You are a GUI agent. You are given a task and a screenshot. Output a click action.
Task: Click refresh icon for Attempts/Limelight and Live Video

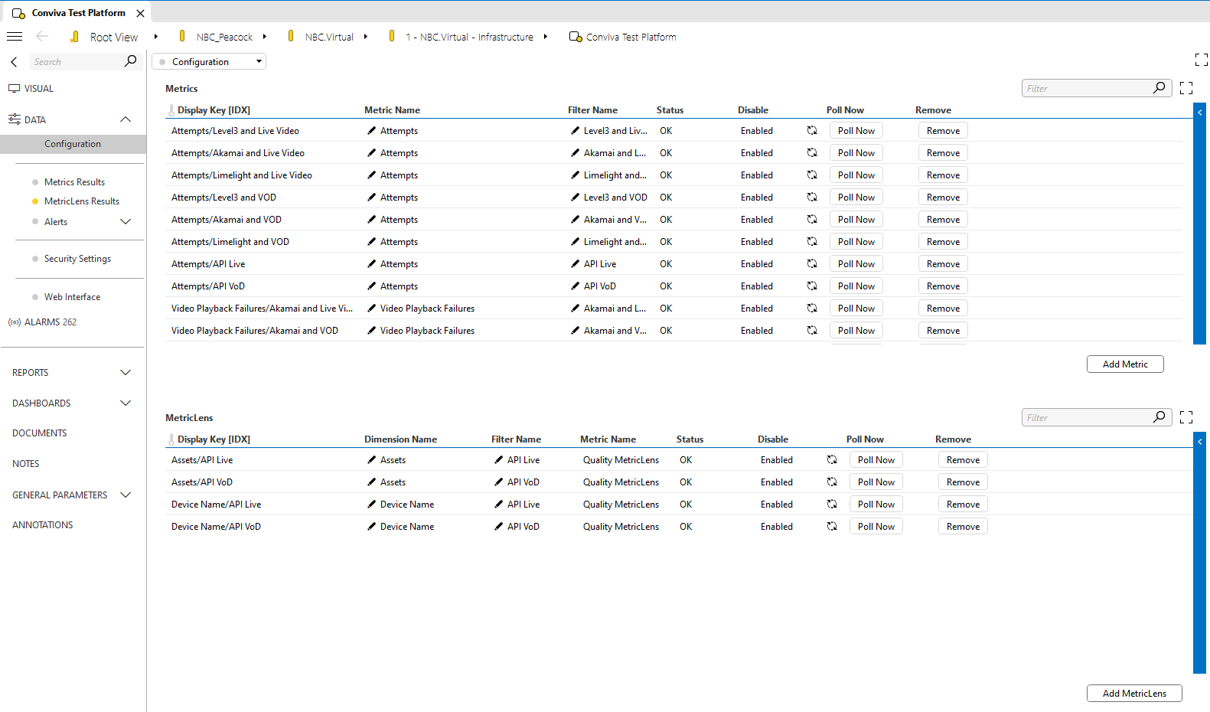812,175
